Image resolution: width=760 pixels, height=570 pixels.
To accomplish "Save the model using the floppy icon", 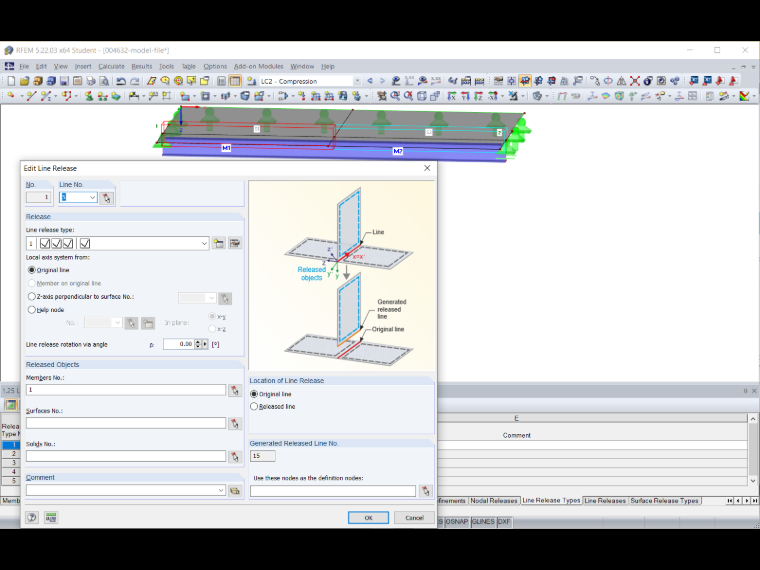I will [x=64, y=81].
